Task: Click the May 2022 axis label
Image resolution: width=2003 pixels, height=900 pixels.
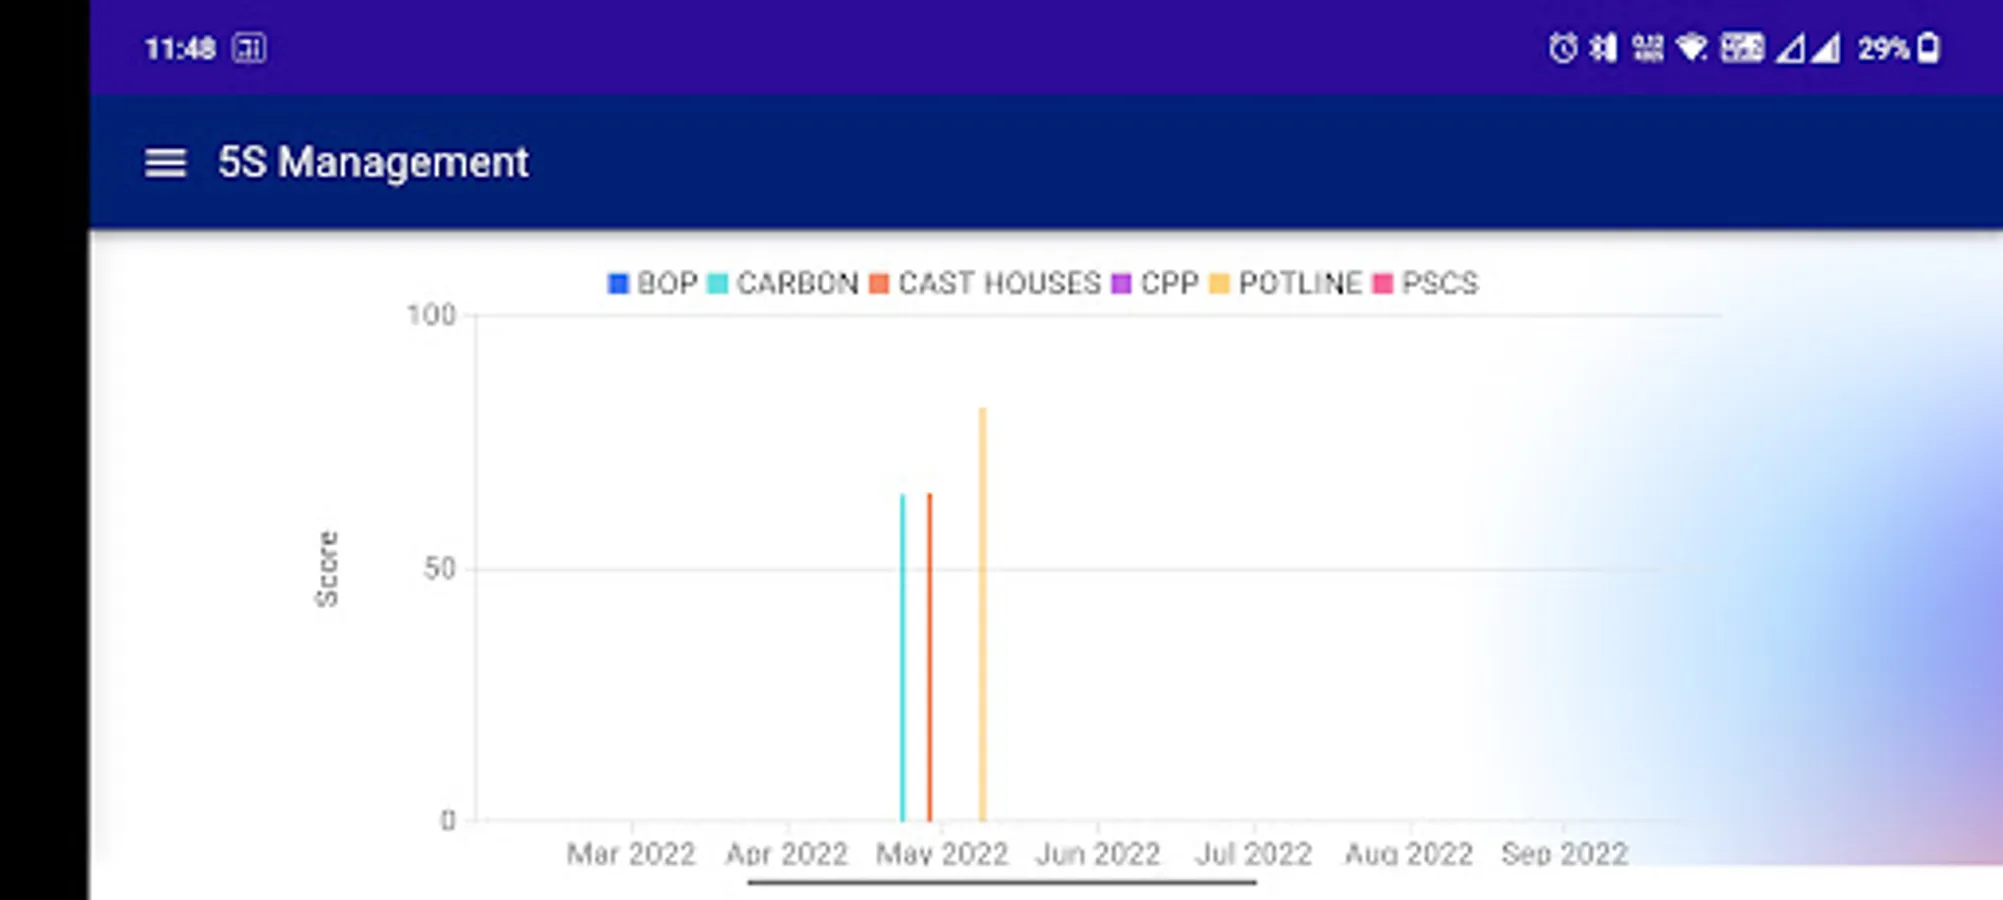Action: point(942,854)
